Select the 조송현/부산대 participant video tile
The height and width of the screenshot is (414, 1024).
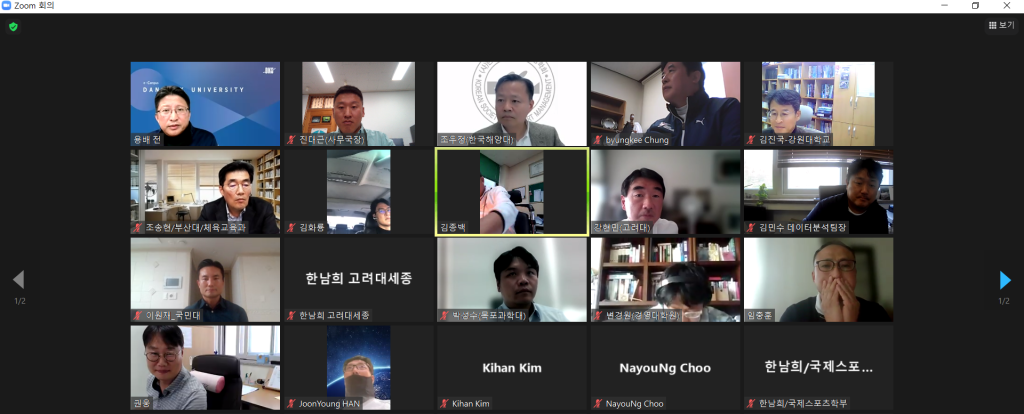pyautogui.click(x=205, y=192)
